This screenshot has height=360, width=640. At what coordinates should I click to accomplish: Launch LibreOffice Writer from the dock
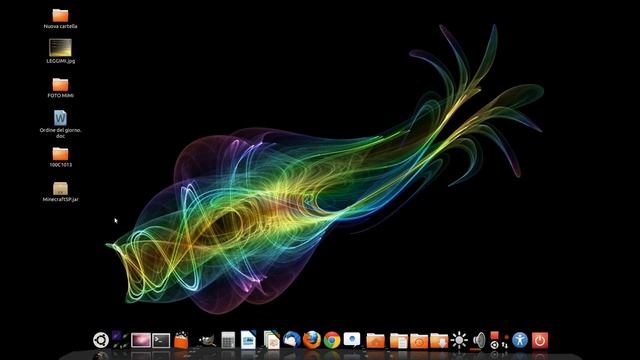pyautogui.click(x=248, y=340)
